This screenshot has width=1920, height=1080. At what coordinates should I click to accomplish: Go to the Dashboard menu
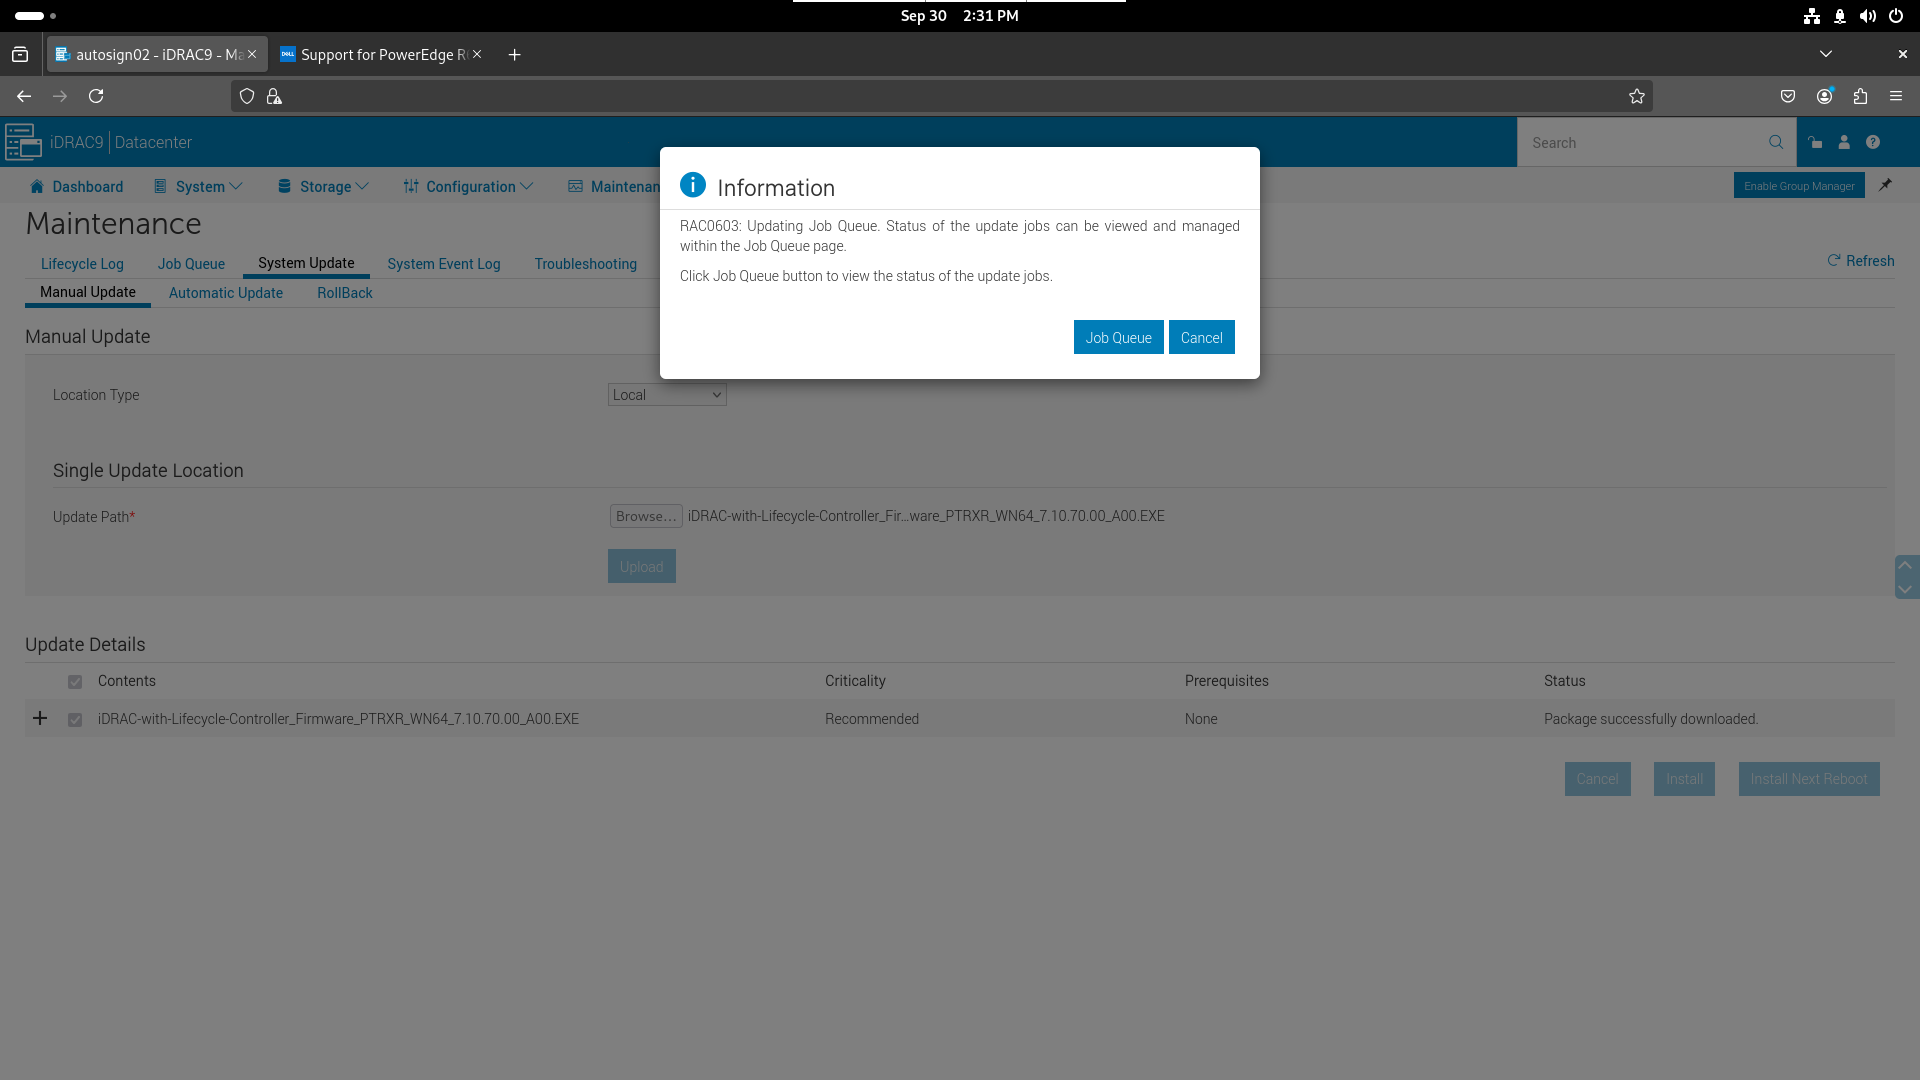[x=77, y=187]
